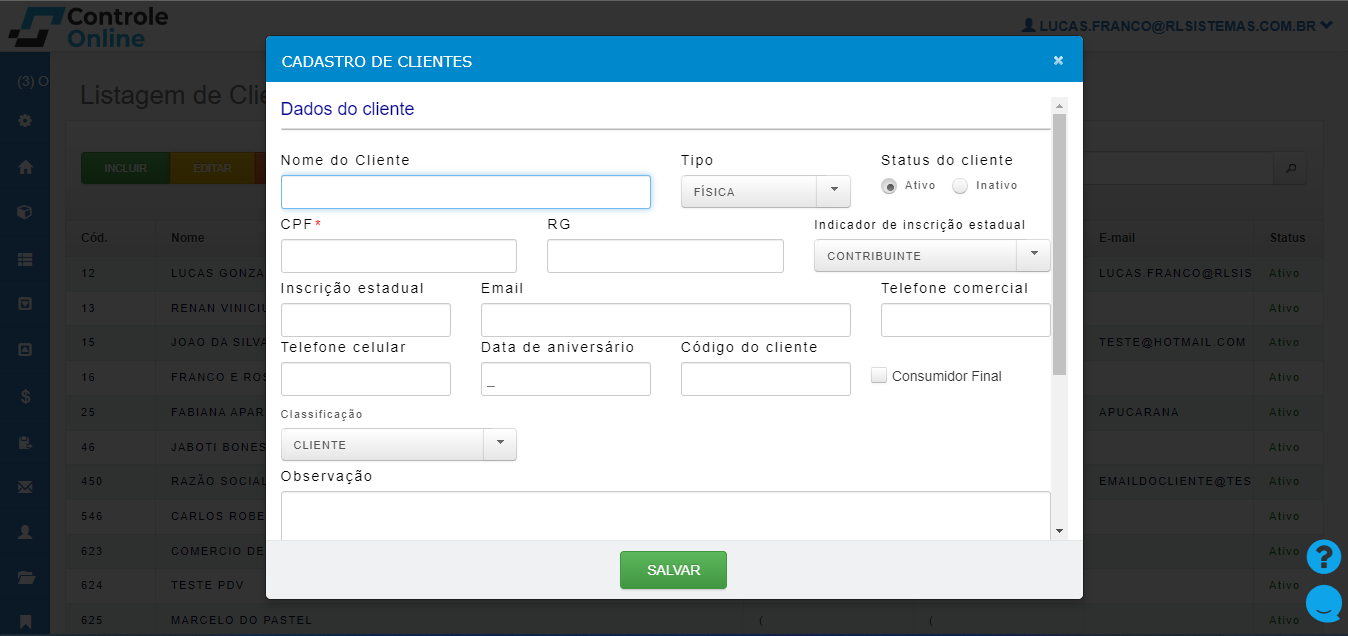The height and width of the screenshot is (636, 1348).
Task: Open the chat bubble widget
Action: tap(1323, 603)
